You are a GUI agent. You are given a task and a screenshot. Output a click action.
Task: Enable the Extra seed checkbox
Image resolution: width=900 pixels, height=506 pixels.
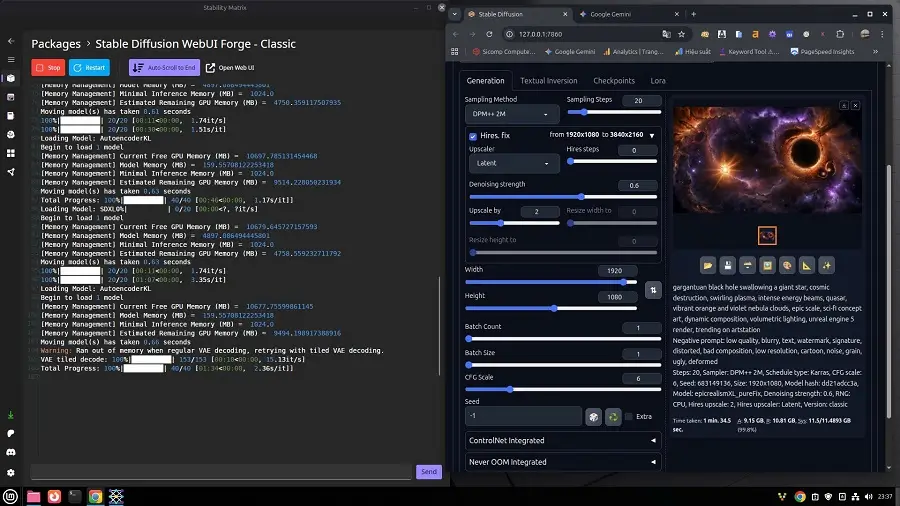pos(628,416)
